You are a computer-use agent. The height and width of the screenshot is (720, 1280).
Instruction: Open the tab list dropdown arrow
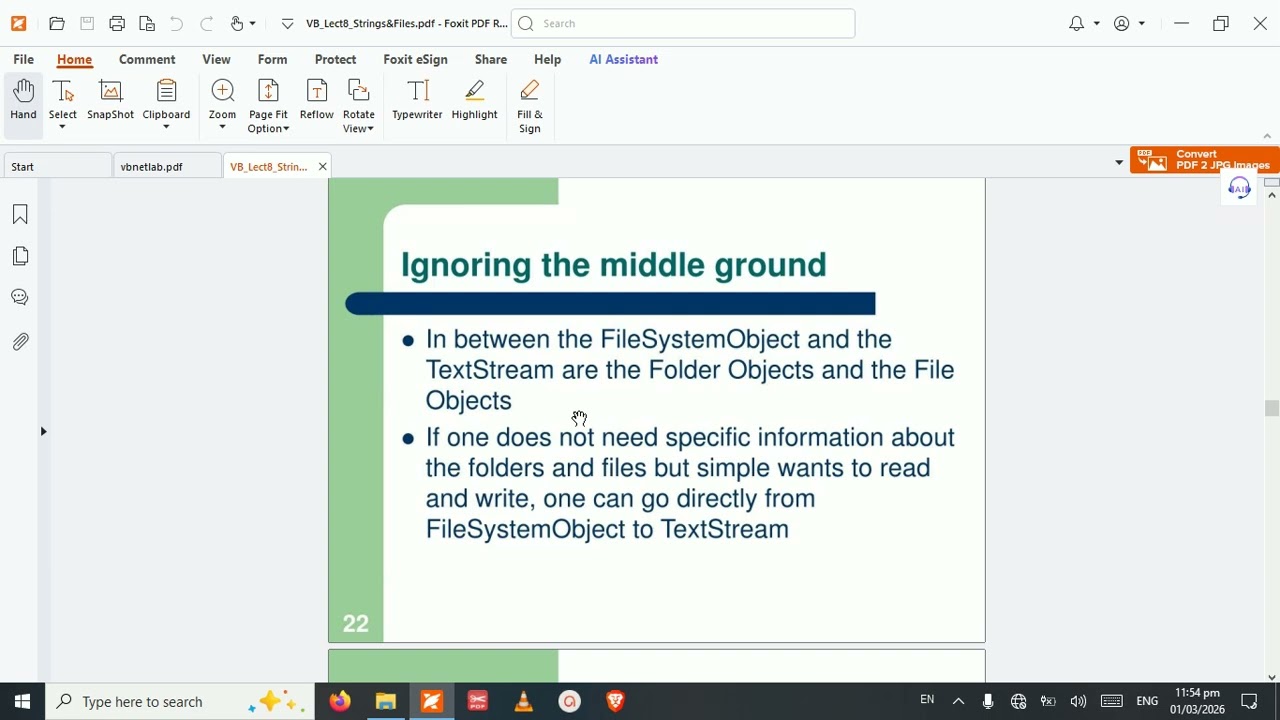pyautogui.click(x=1119, y=162)
